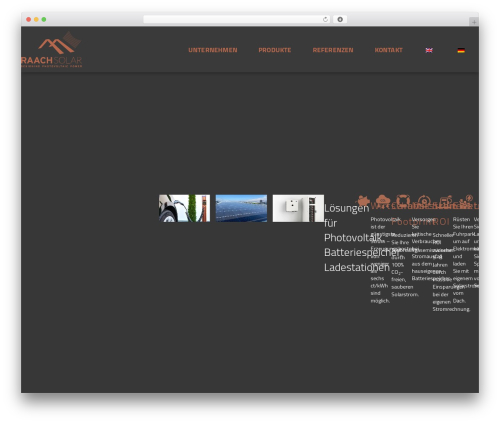The width and height of the screenshot is (500, 423).
Task: Click the macOS green maximize button
Action: point(44,19)
